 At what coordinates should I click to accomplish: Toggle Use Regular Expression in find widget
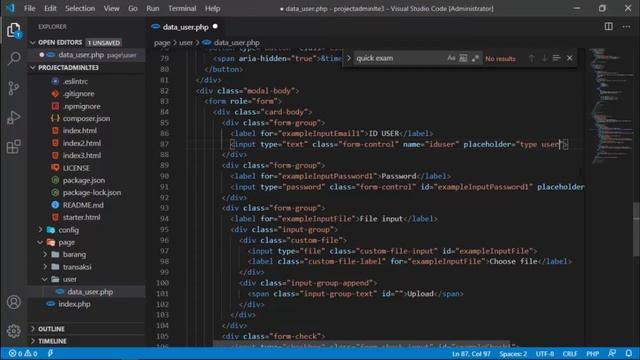[475, 58]
